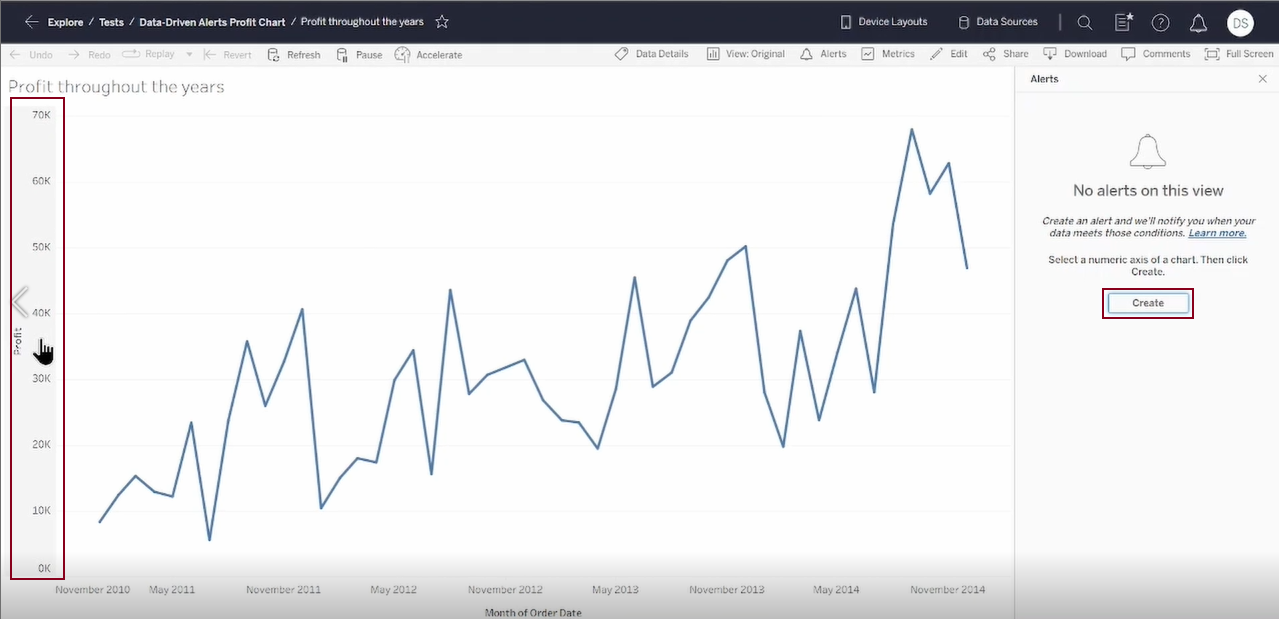
Task: Click the Create alert button
Action: pyautogui.click(x=1148, y=303)
